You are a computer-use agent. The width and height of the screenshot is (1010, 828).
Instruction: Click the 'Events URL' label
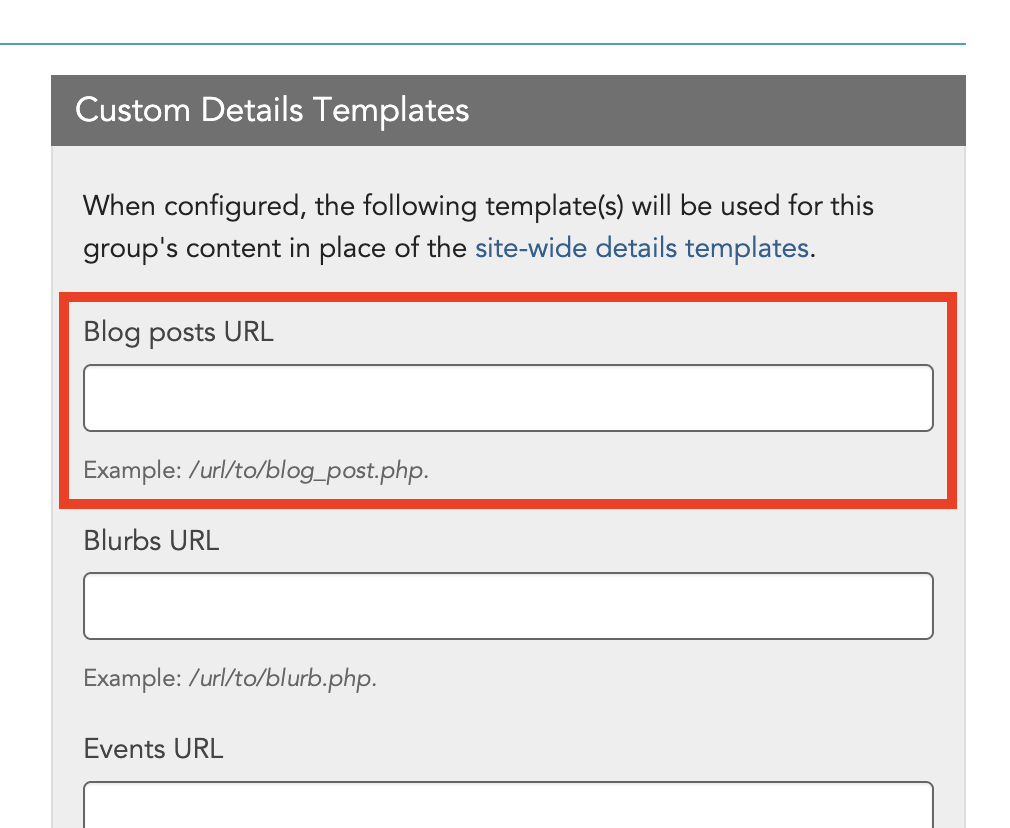[153, 749]
